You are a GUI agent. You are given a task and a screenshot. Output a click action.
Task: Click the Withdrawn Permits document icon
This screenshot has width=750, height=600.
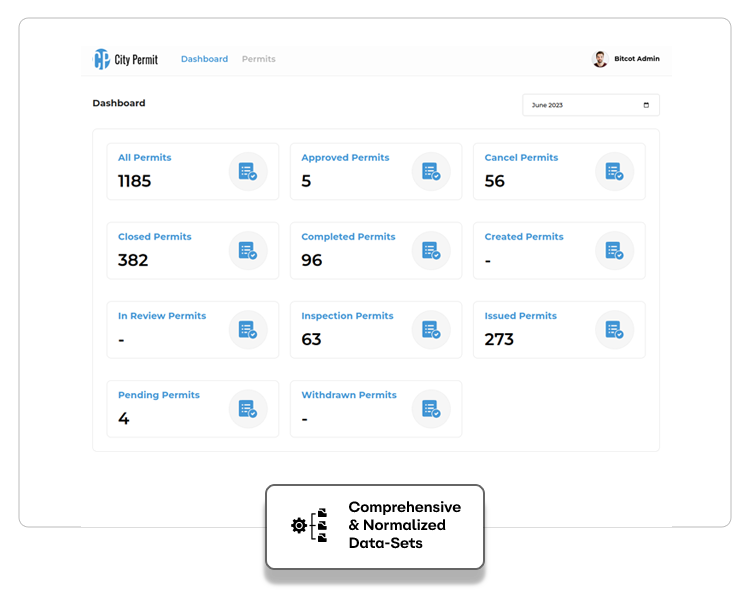(x=430, y=409)
